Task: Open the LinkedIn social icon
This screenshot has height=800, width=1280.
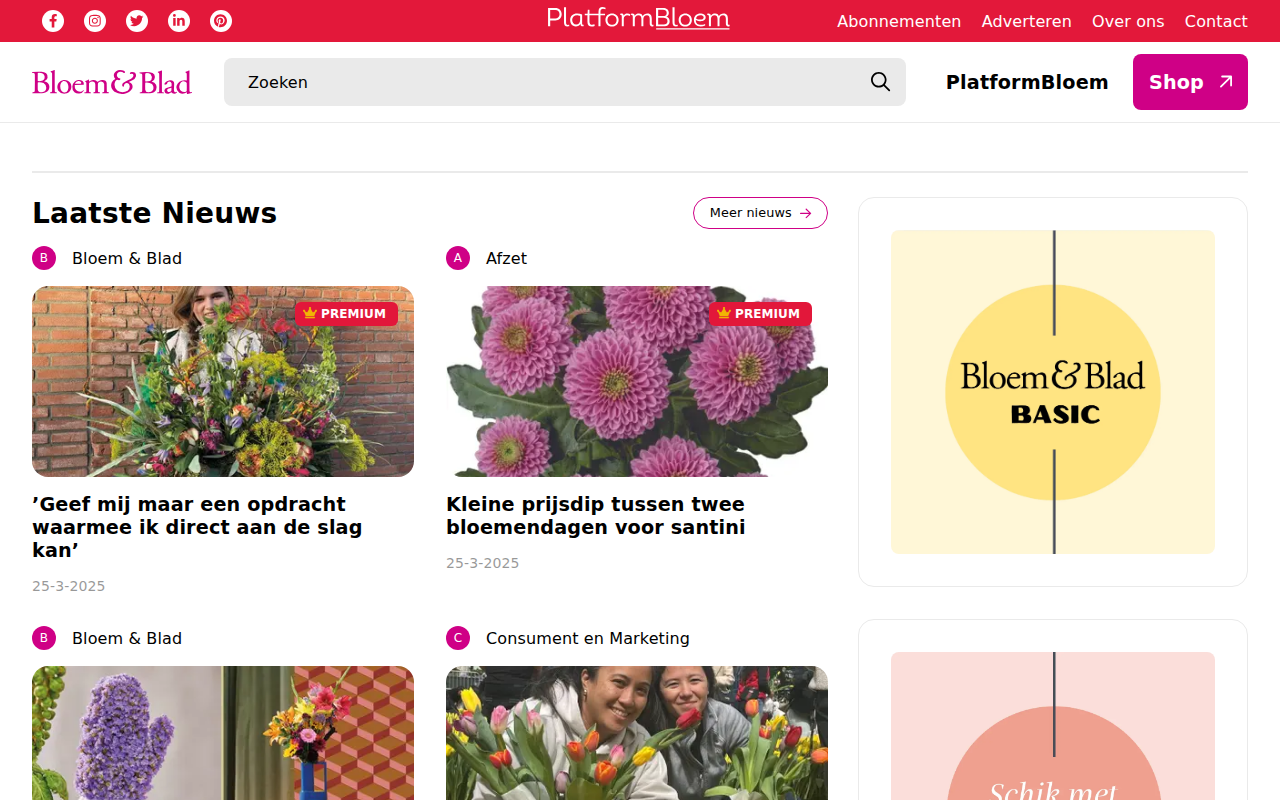Action: [179, 21]
